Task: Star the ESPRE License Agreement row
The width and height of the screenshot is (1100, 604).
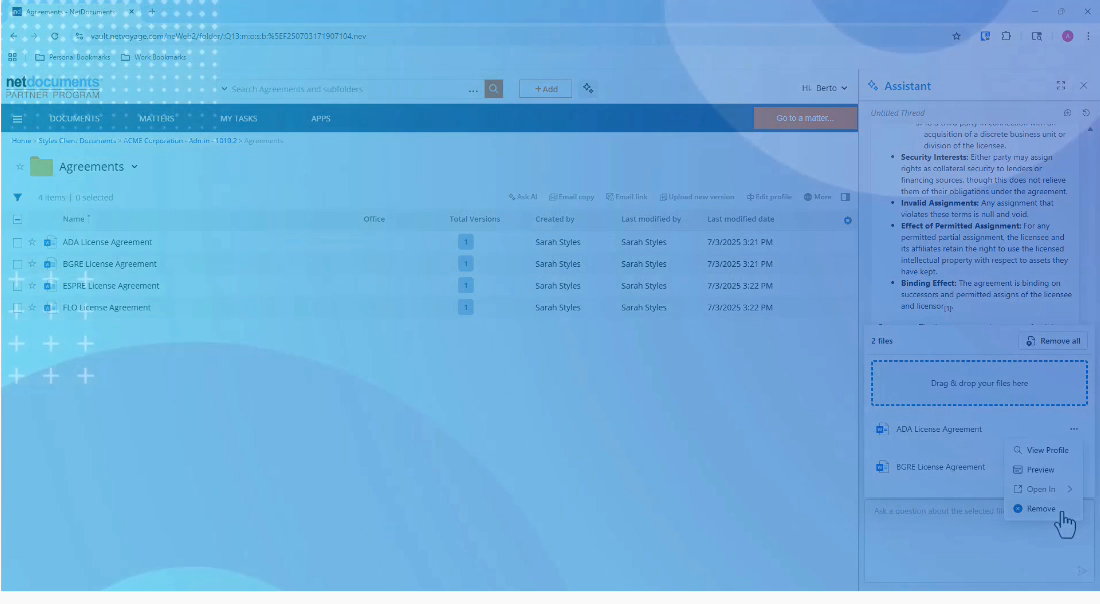Action: click(x=32, y=286)
